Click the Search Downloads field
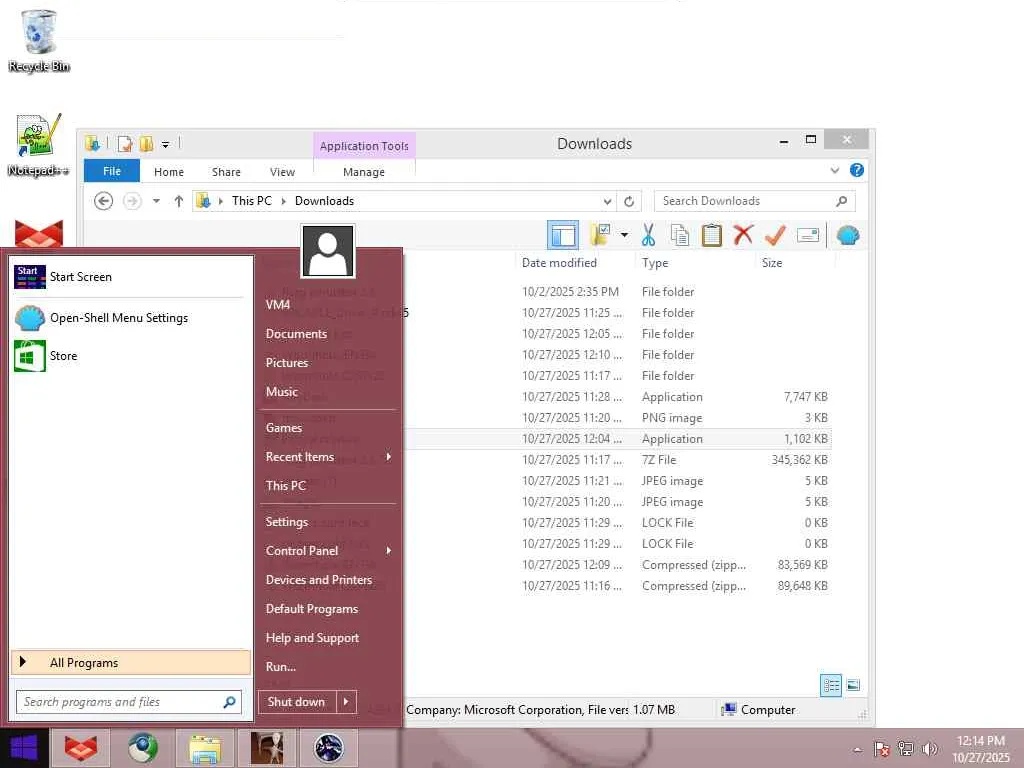This screenshot has width=1024, height=768. coord(754,201)
